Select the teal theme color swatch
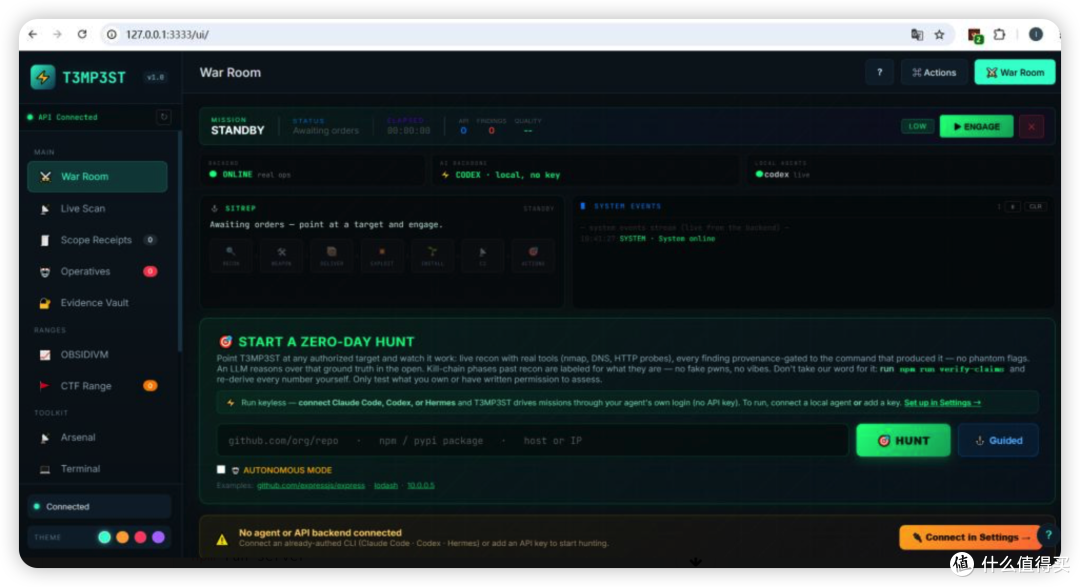This screenshot has width=1080, height=587. pyautogui.click(x=105, y=537)
